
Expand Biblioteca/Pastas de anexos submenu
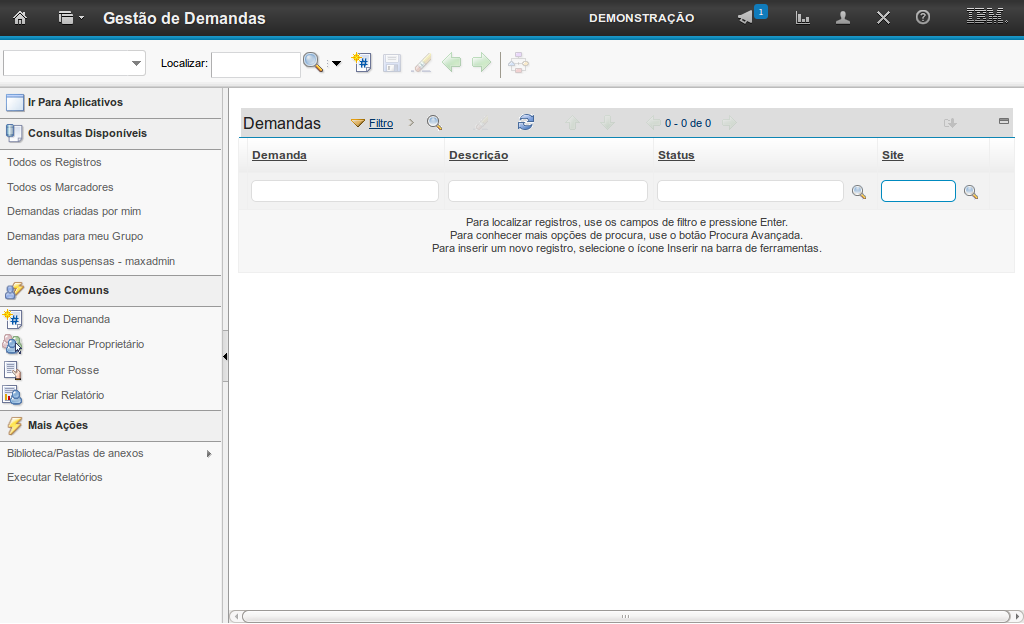click(x=208, y=454)
